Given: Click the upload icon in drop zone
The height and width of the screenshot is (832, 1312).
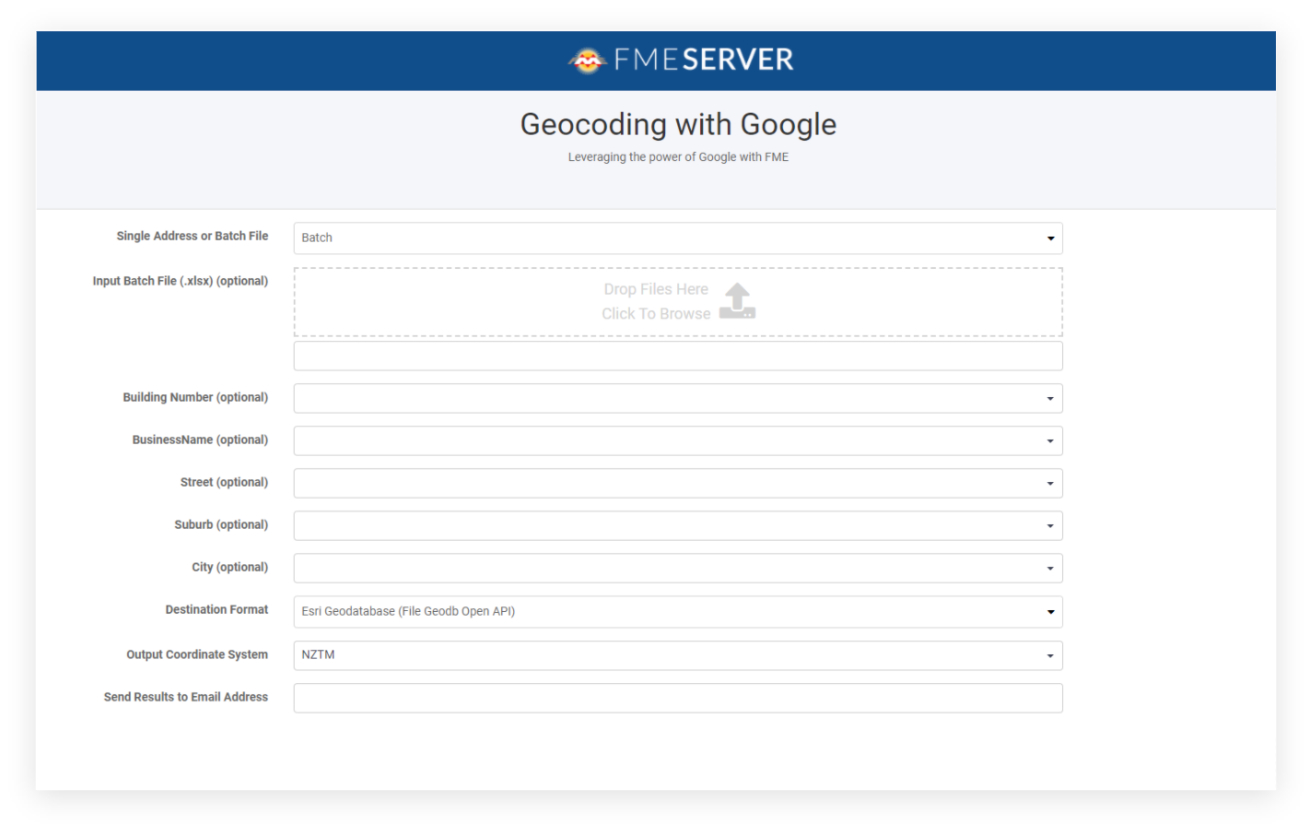Looking at the screenshot, I should coord(737,301).
